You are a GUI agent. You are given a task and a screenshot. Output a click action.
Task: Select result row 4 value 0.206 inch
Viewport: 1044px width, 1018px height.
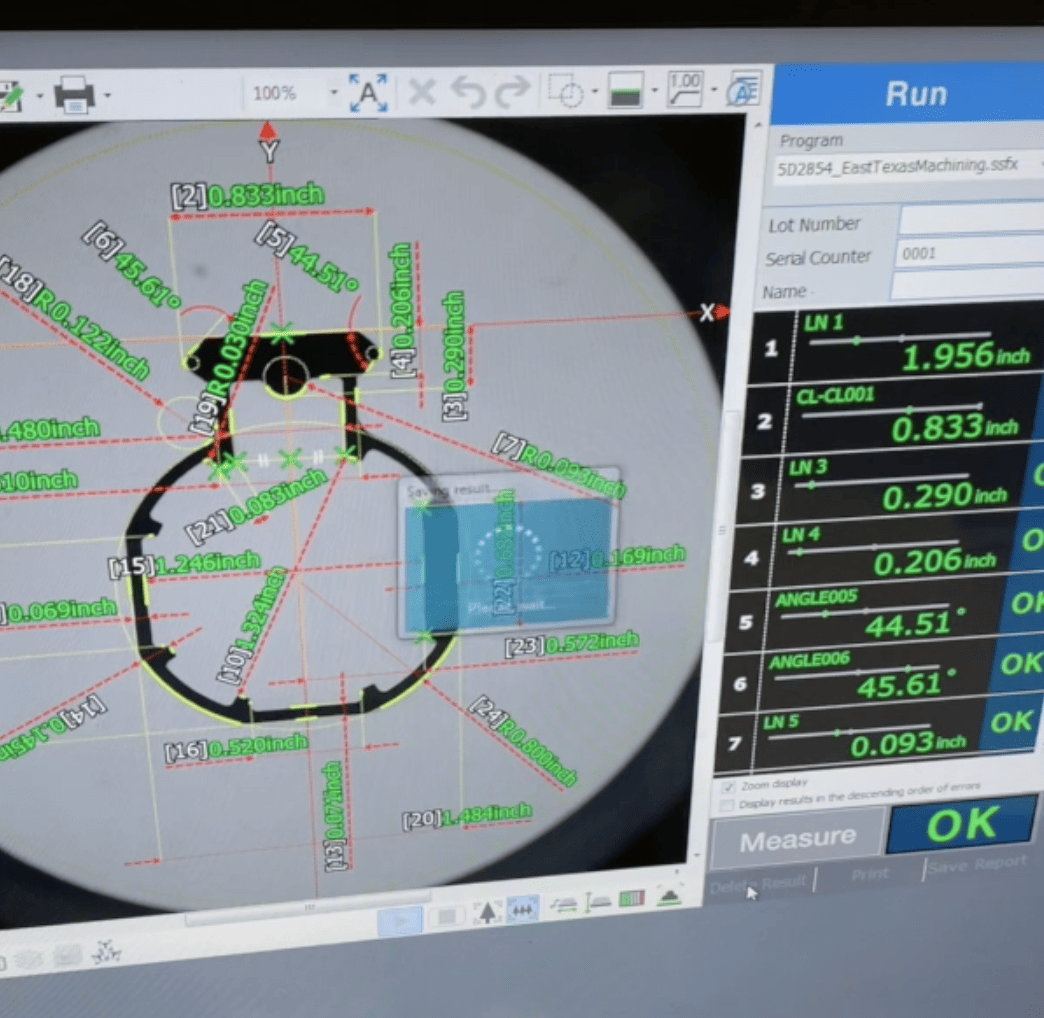click(x=934, y=563)
